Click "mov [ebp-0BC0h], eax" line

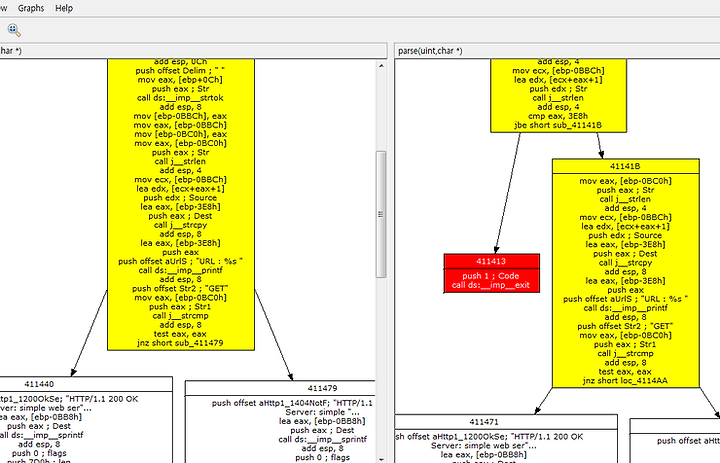tap(180, 134)
